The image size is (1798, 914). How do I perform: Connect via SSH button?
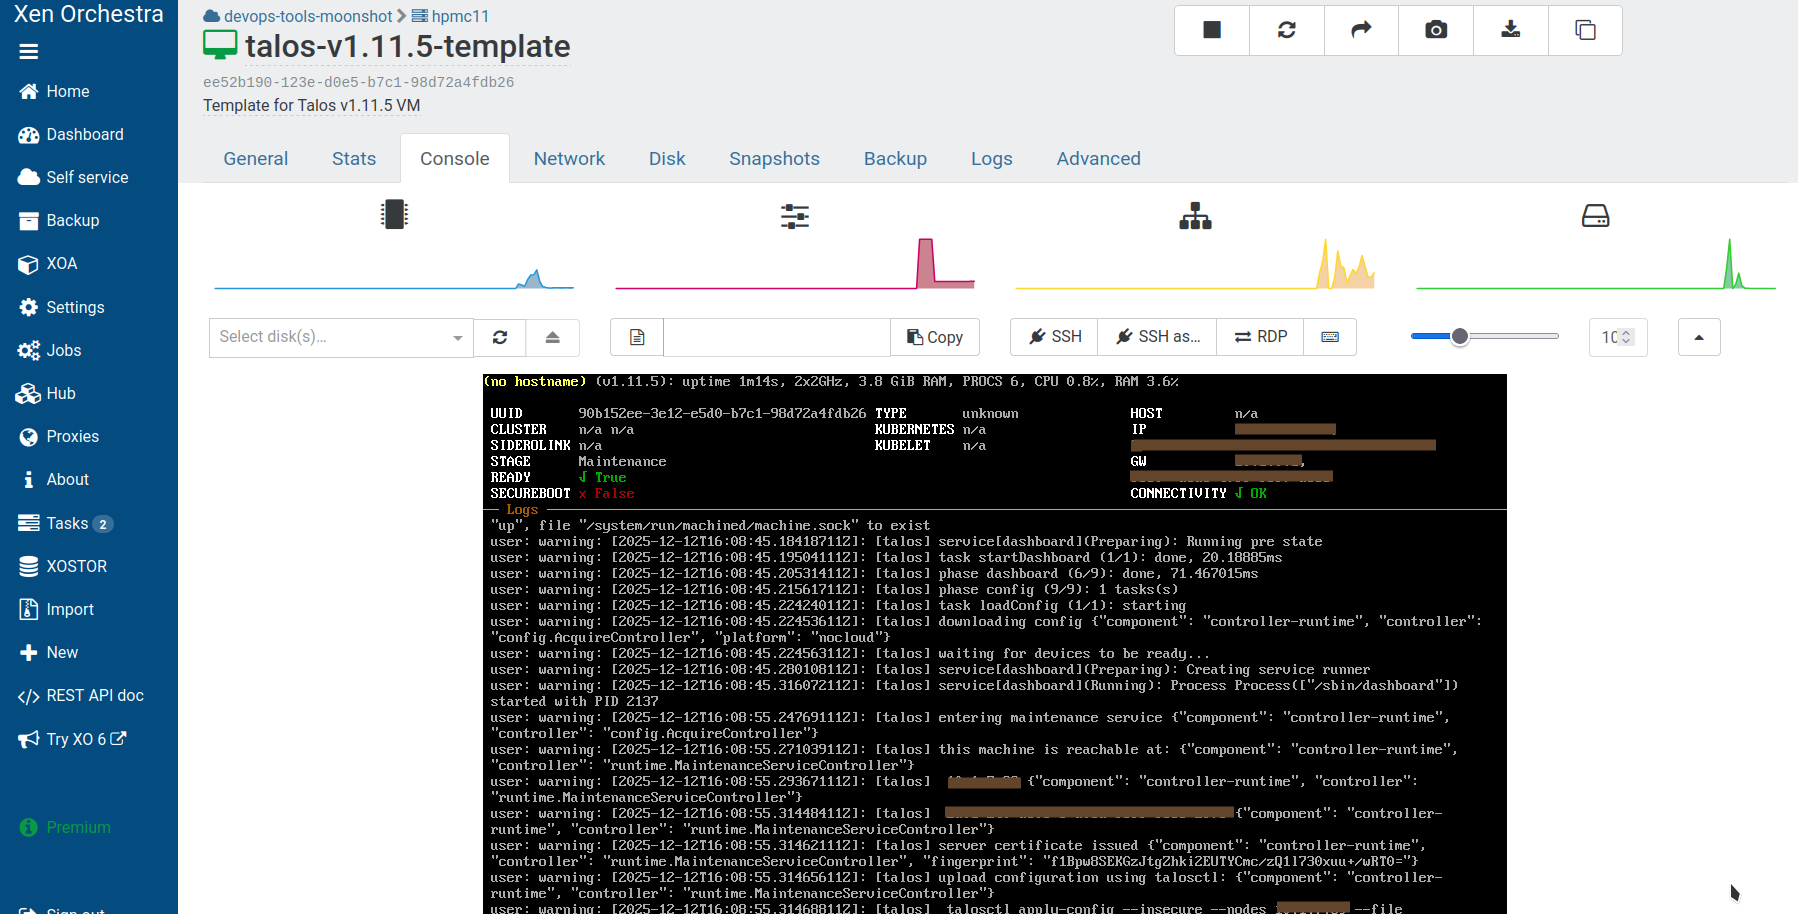[x=1053, y=337]
